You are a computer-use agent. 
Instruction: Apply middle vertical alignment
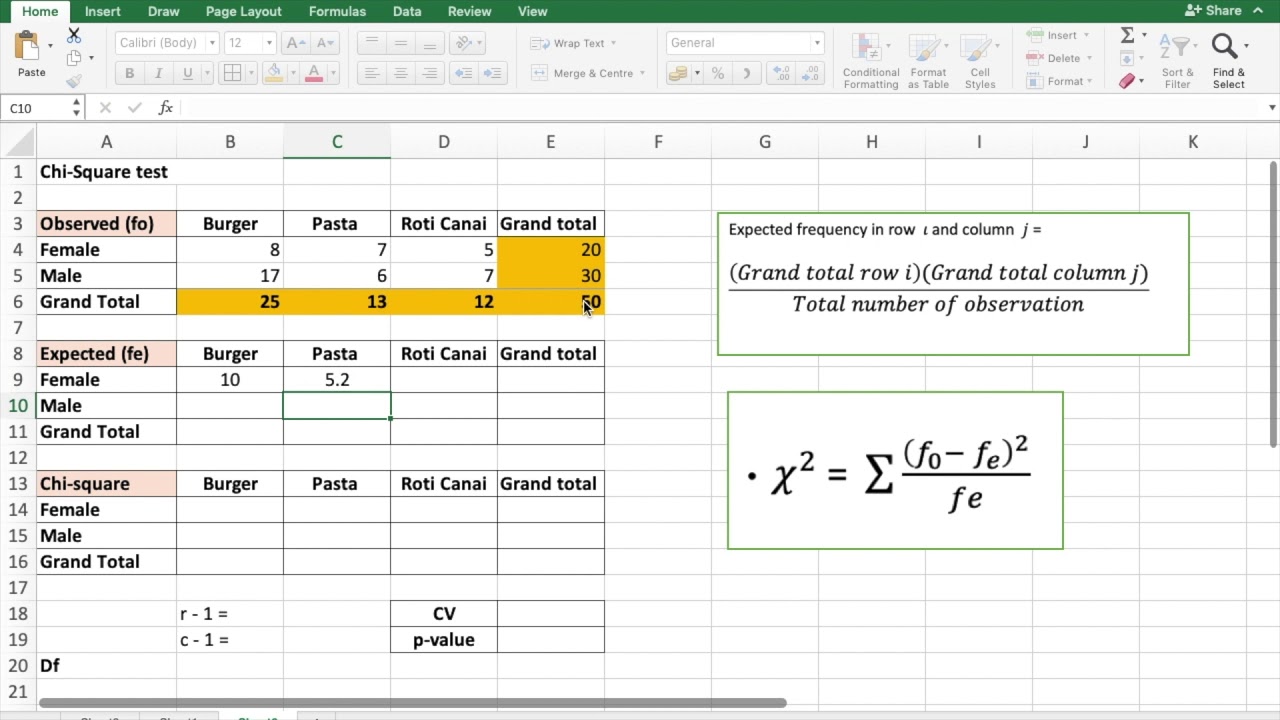click(x=400, y=43)
